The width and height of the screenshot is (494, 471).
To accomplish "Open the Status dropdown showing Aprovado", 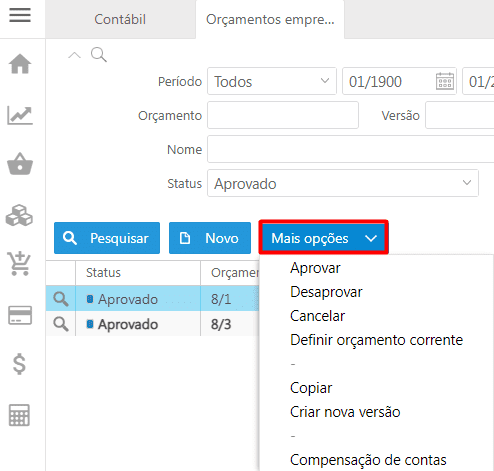I will click(343, 183).
